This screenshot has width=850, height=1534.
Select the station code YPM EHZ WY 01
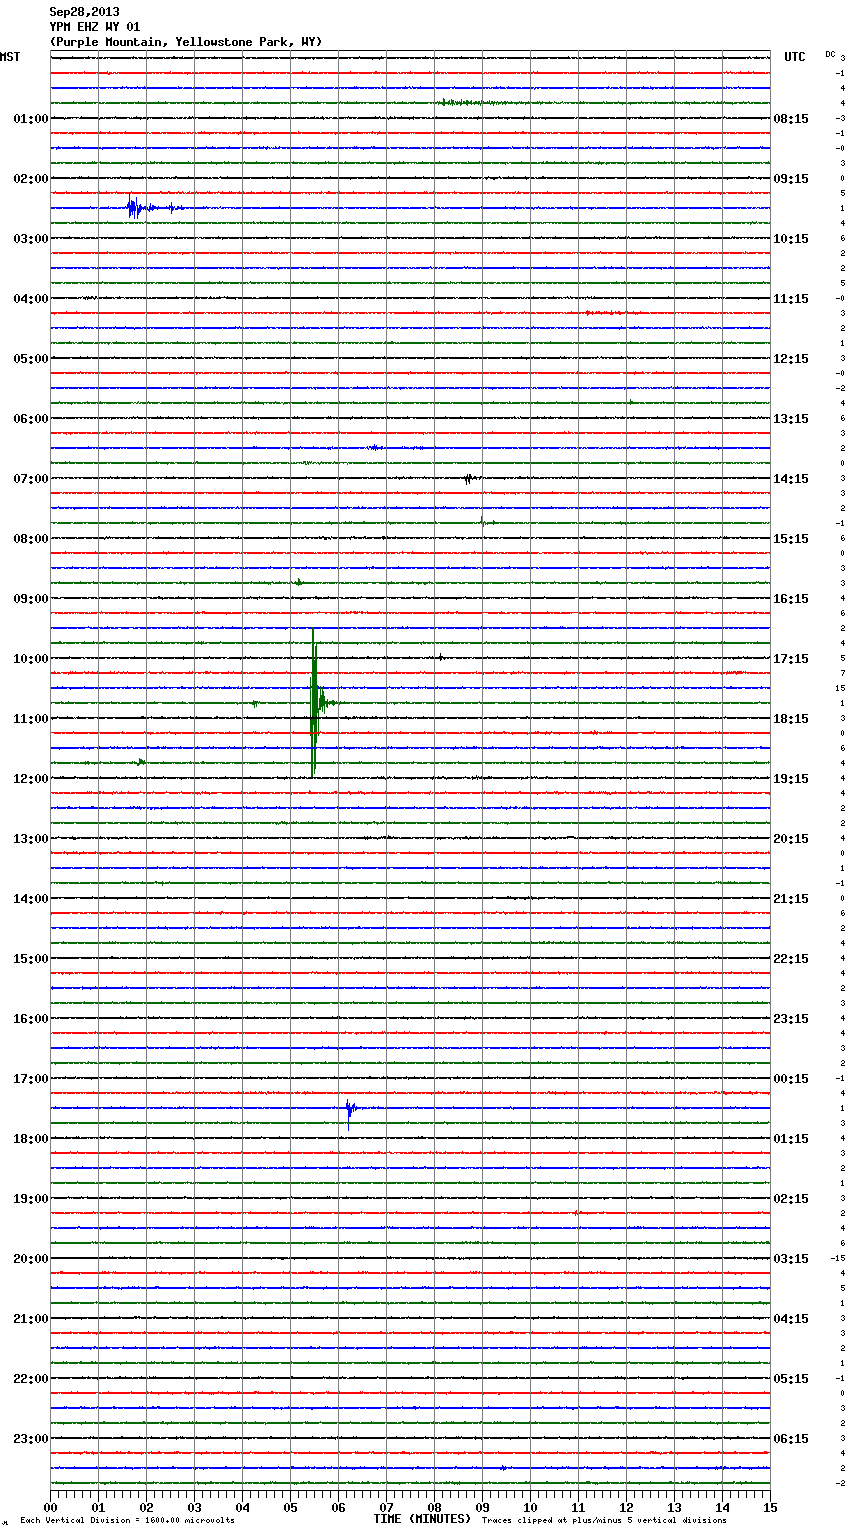95,27
